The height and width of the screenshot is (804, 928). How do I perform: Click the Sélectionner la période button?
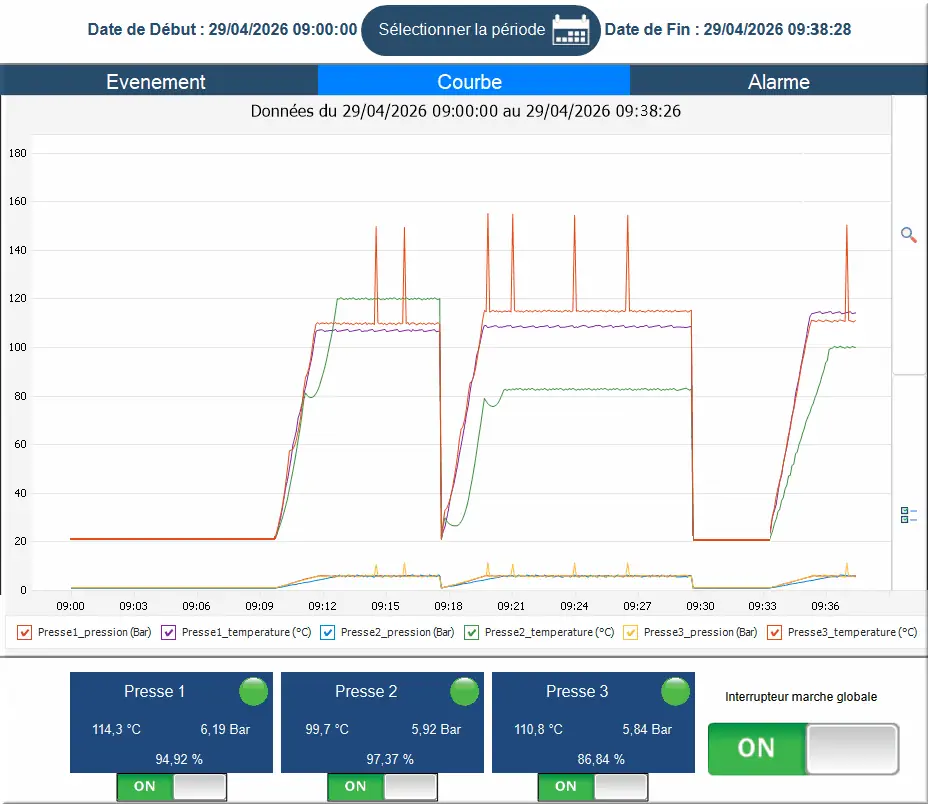click(481, 30)
